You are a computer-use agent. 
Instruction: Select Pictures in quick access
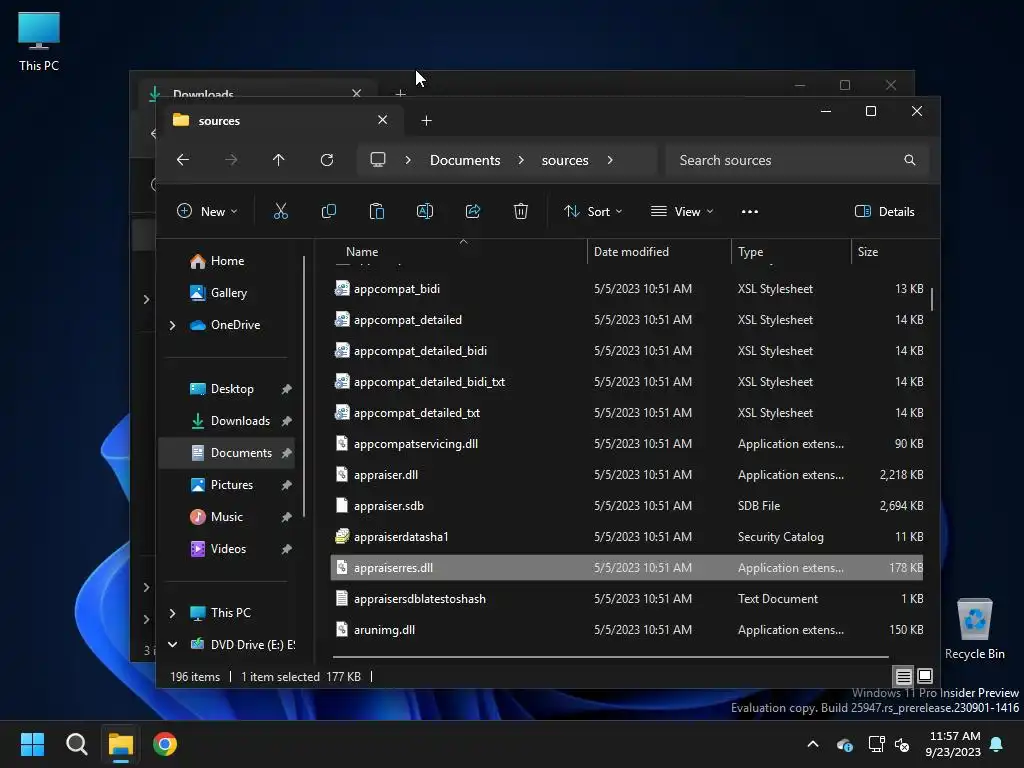click(231, 485)
